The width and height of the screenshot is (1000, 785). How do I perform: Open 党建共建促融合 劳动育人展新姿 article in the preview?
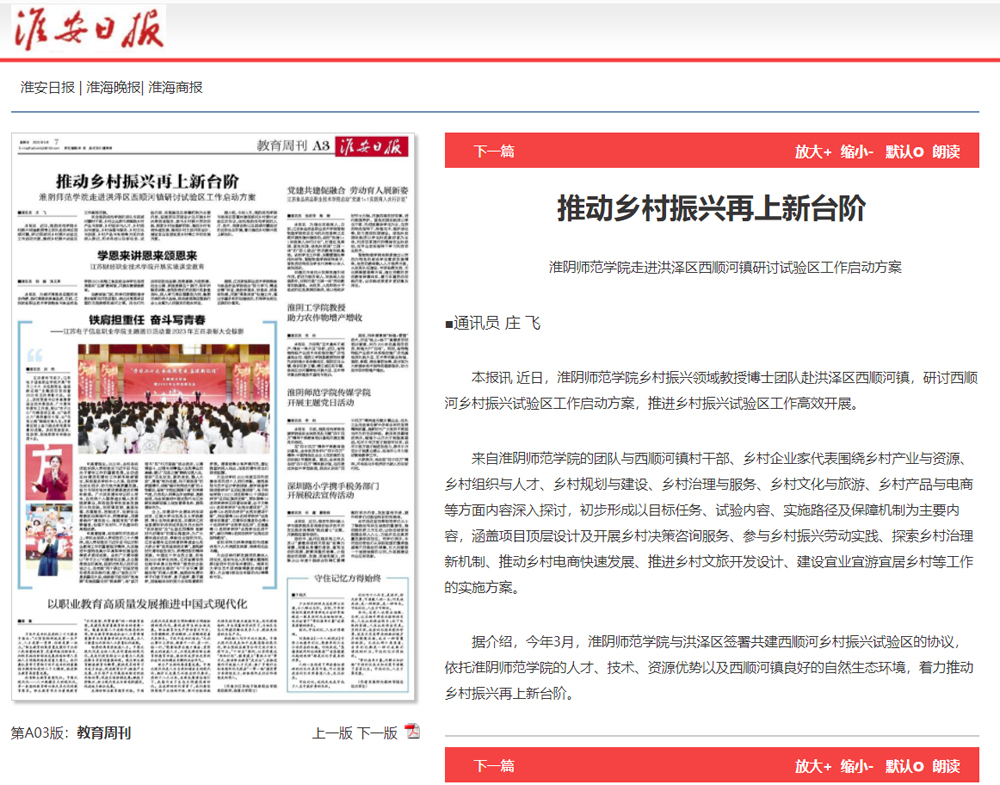click(348, 190)
